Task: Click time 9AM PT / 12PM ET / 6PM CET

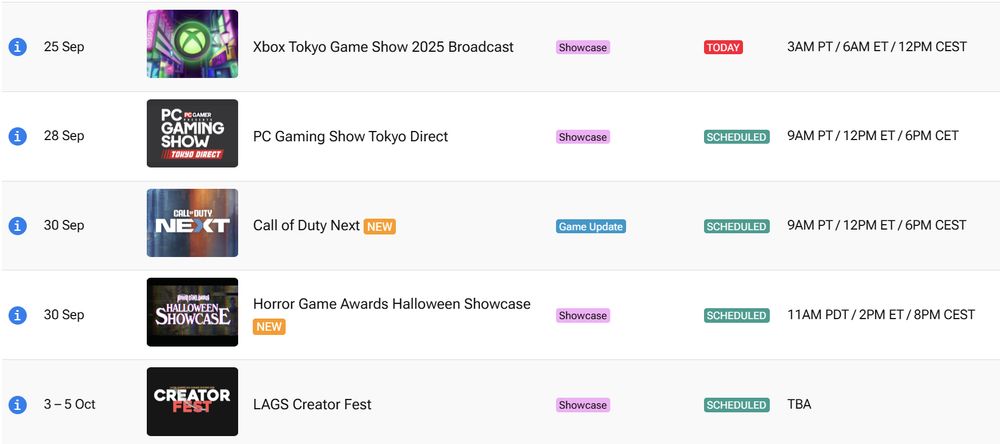Action: [x=873, y=135]
